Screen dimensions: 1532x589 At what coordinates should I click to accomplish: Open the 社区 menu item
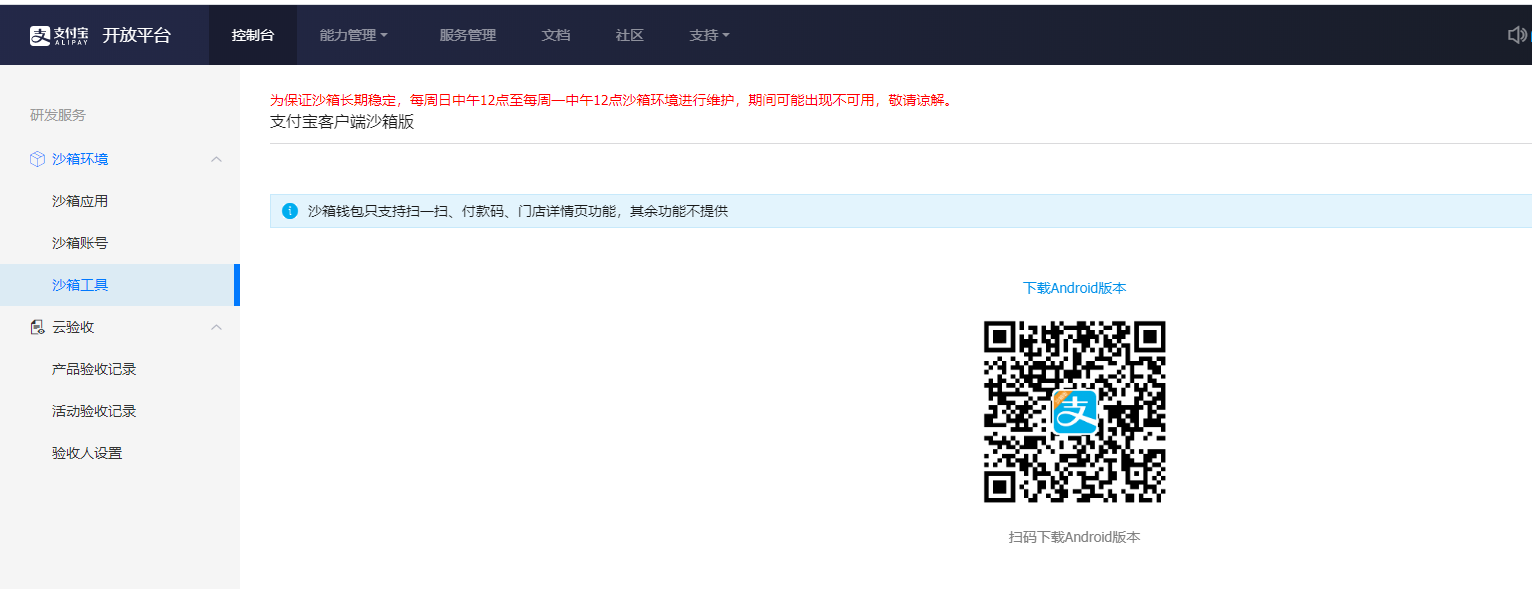click(630, 35)
